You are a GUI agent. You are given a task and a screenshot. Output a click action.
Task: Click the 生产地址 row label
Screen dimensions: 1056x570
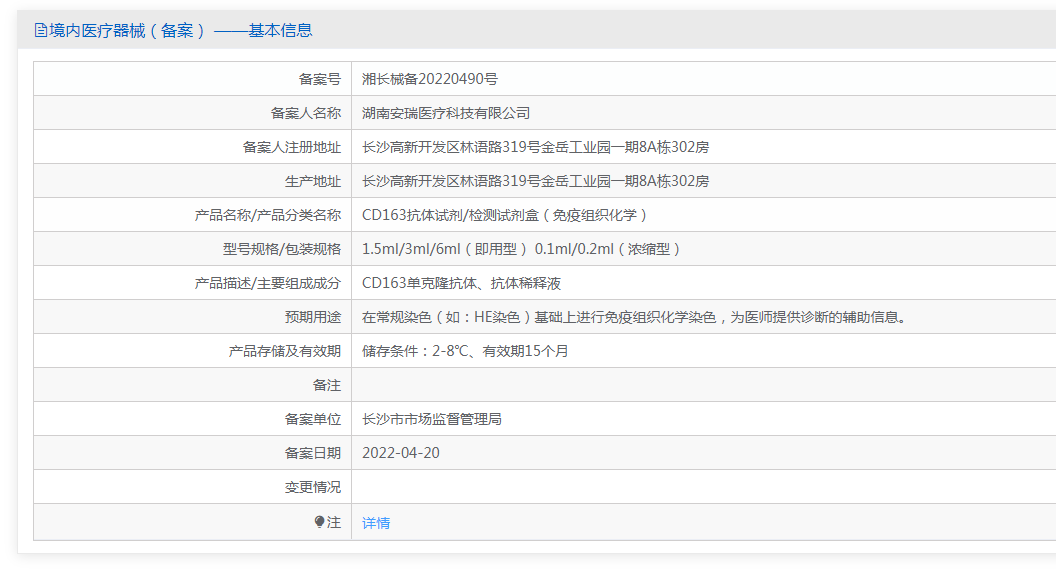312,181
